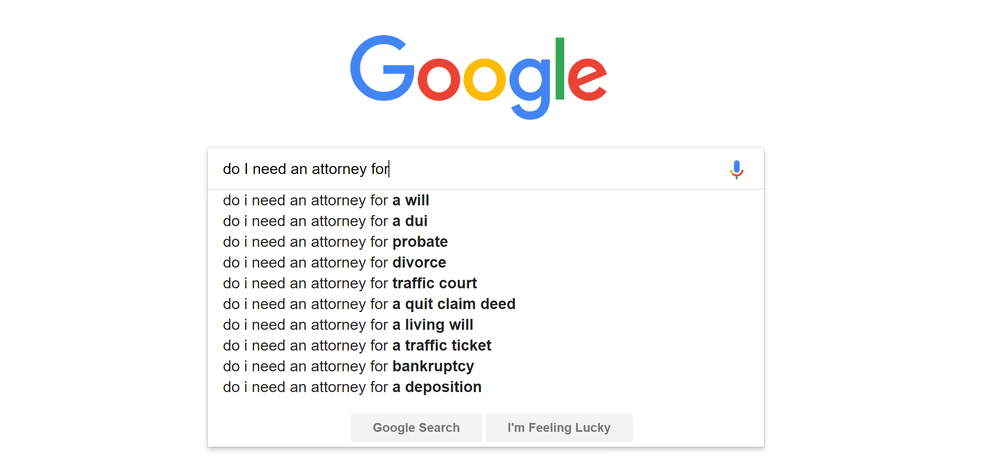Place cursor after 'for' in search box
The image size is (1000, 456).
[389, 170]
